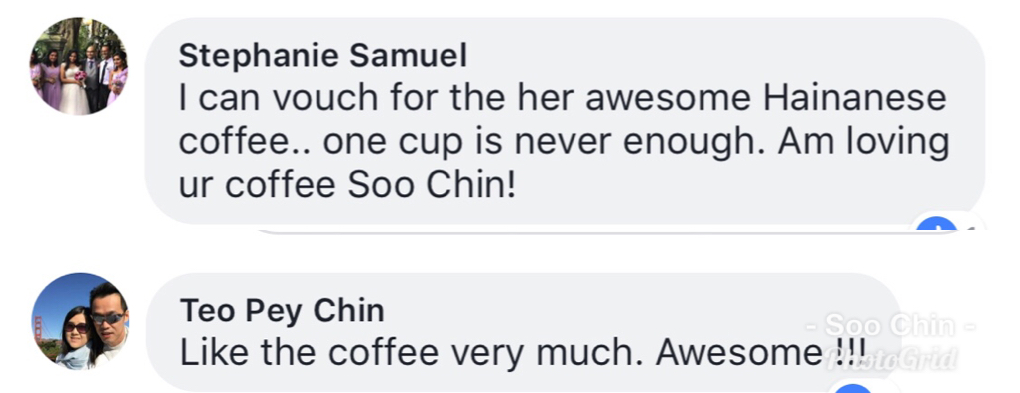View Teo Pey Chin's couple profile picture

click(81, 321)
